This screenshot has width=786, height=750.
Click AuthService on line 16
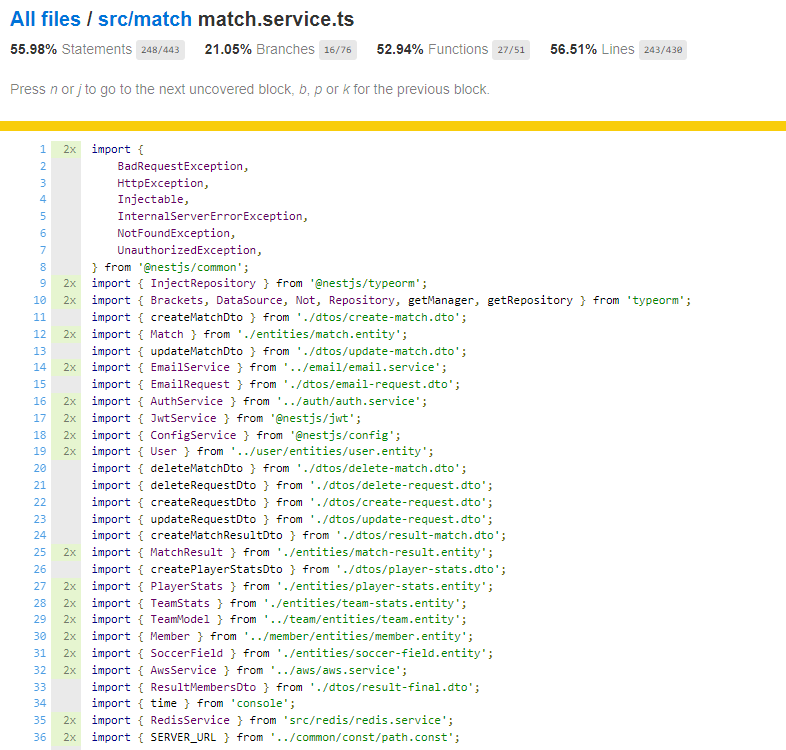point(186,402)
